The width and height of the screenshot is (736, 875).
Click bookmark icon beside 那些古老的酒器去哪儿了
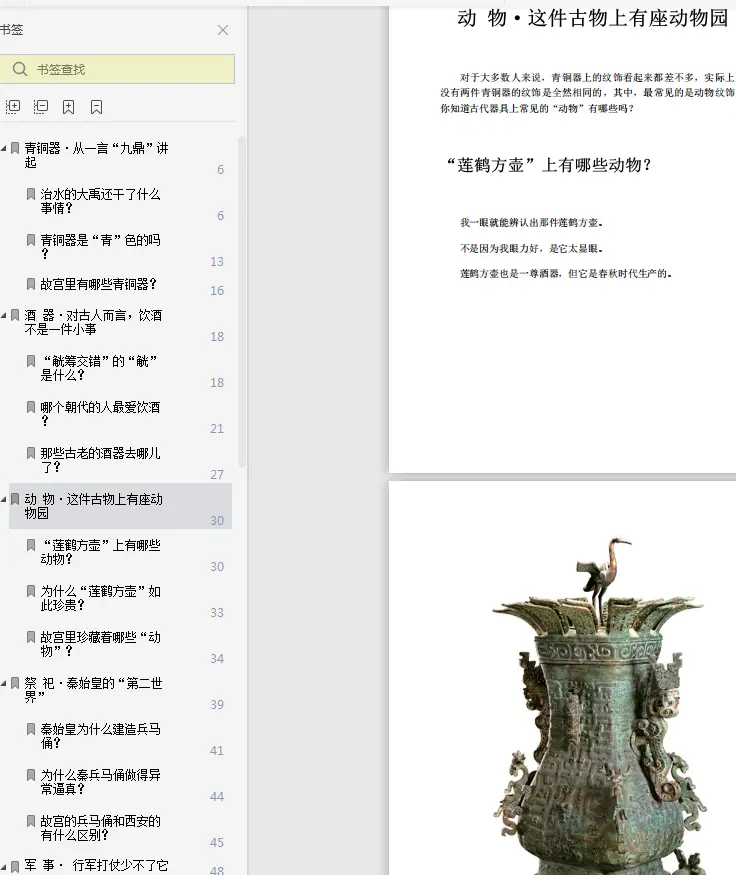pyautogui.click(x=31, y=453)
